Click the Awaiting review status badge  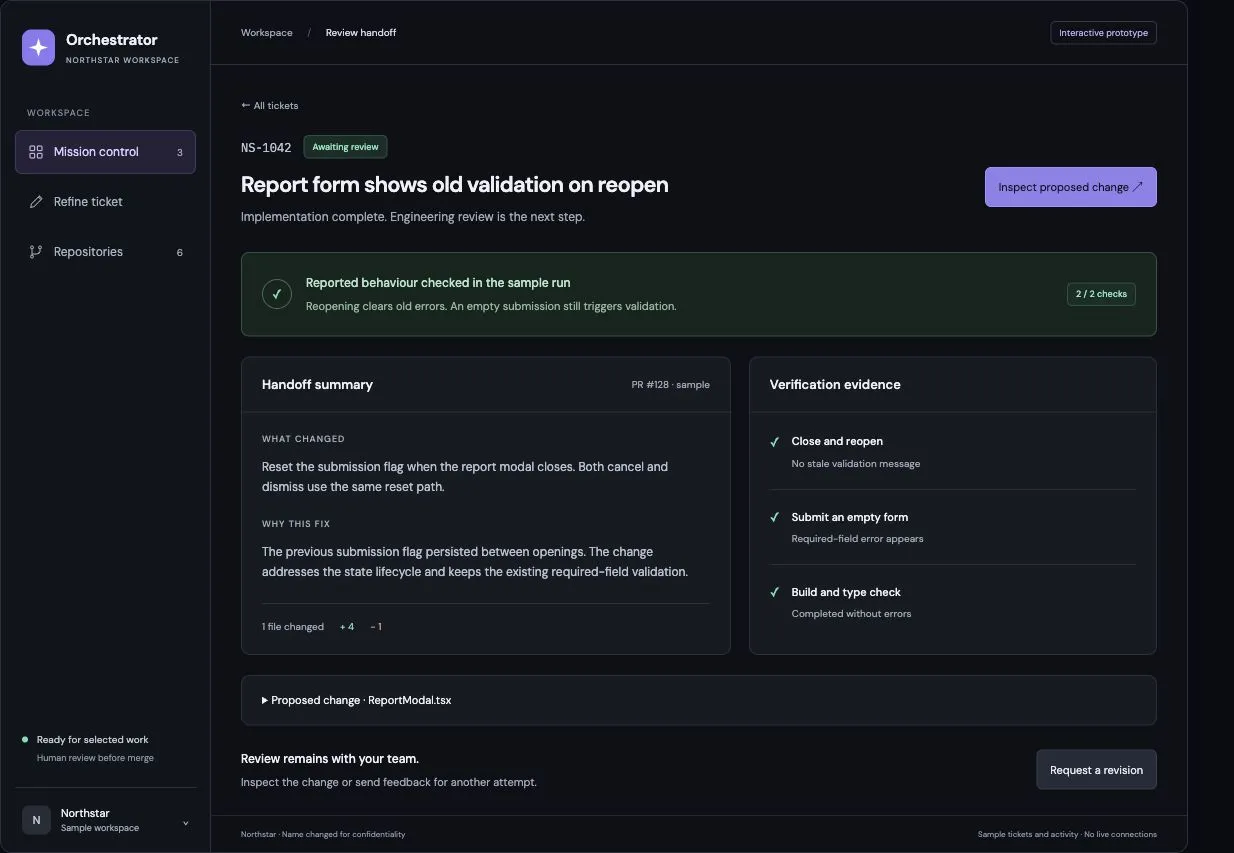345,147
